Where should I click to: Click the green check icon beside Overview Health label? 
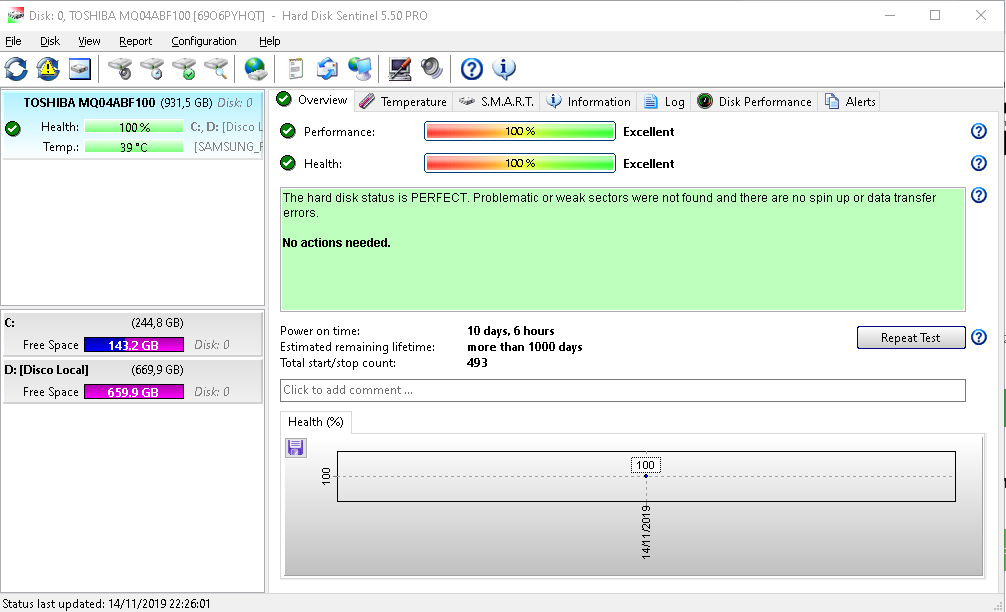point(288,164)
